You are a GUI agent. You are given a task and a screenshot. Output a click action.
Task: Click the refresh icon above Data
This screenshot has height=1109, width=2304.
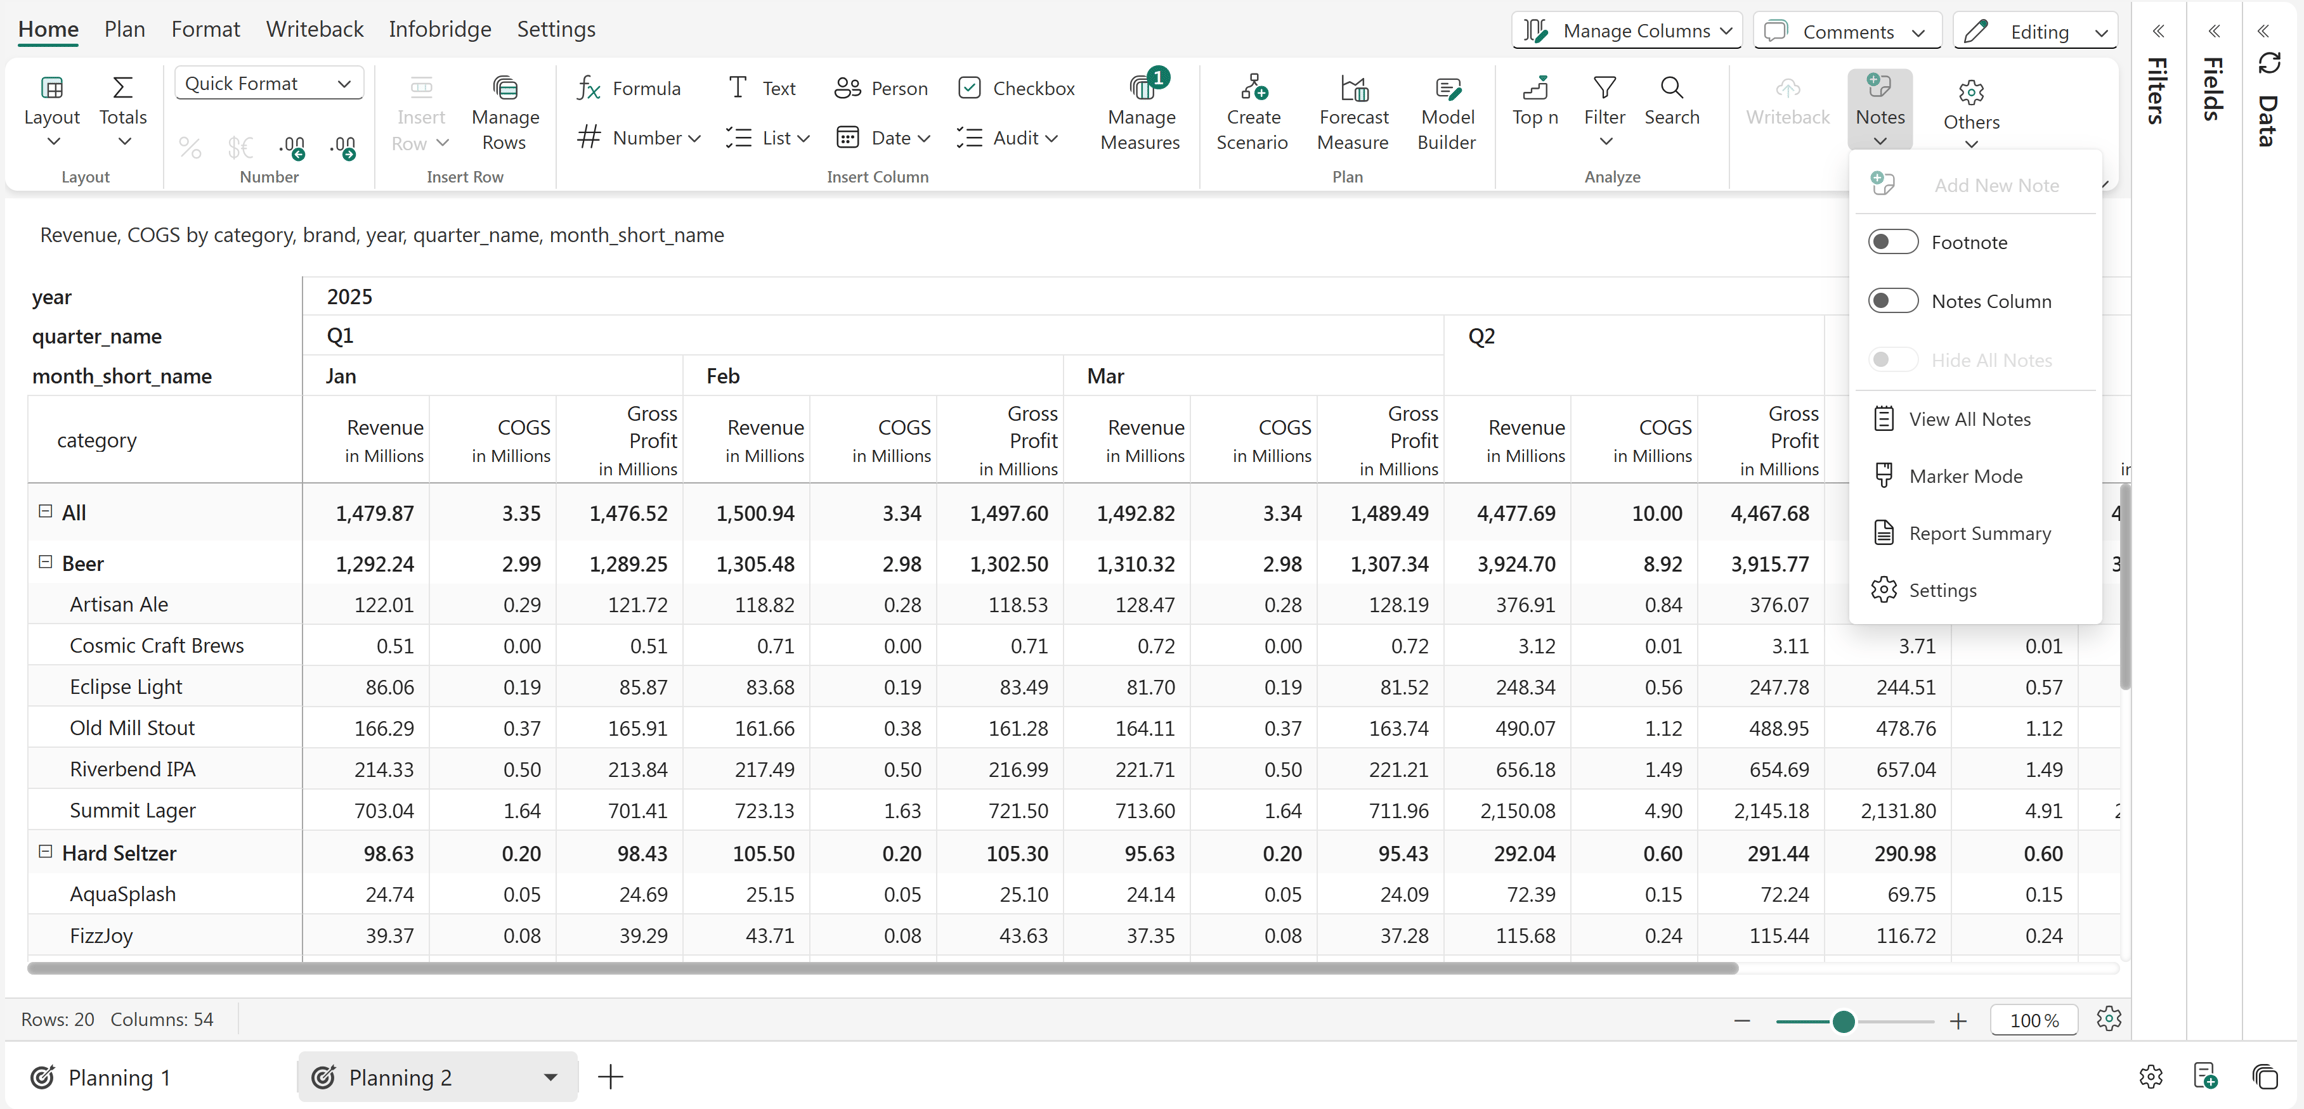[2270, 64]
